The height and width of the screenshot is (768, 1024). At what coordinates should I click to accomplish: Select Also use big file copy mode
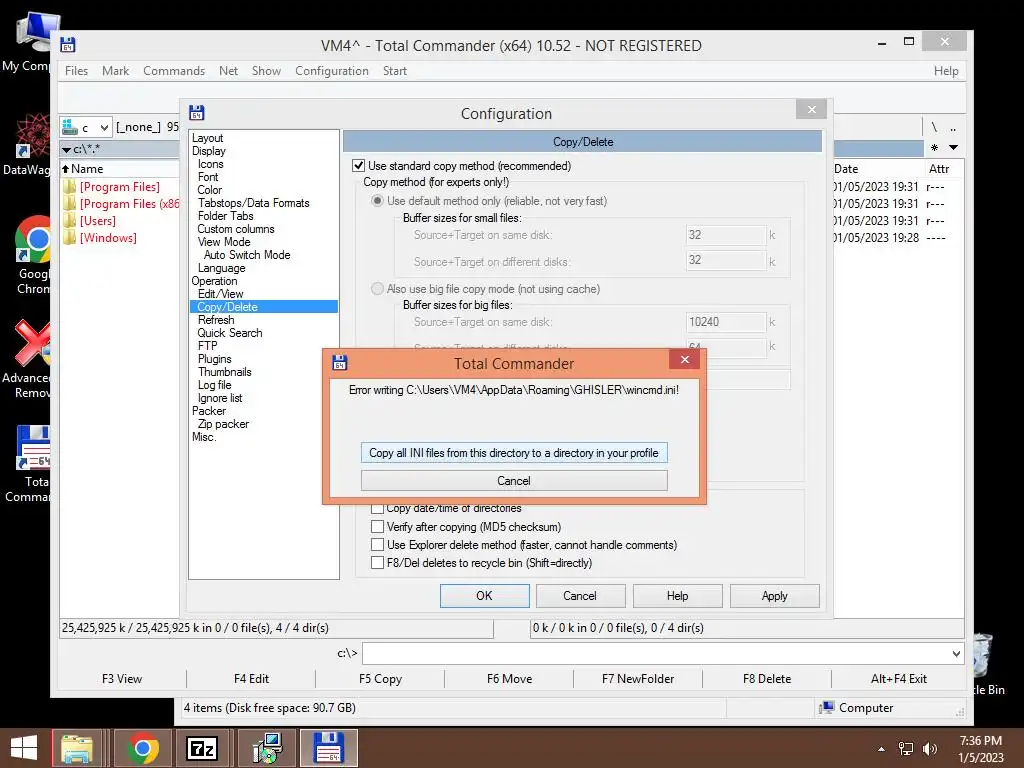(377, 289)
